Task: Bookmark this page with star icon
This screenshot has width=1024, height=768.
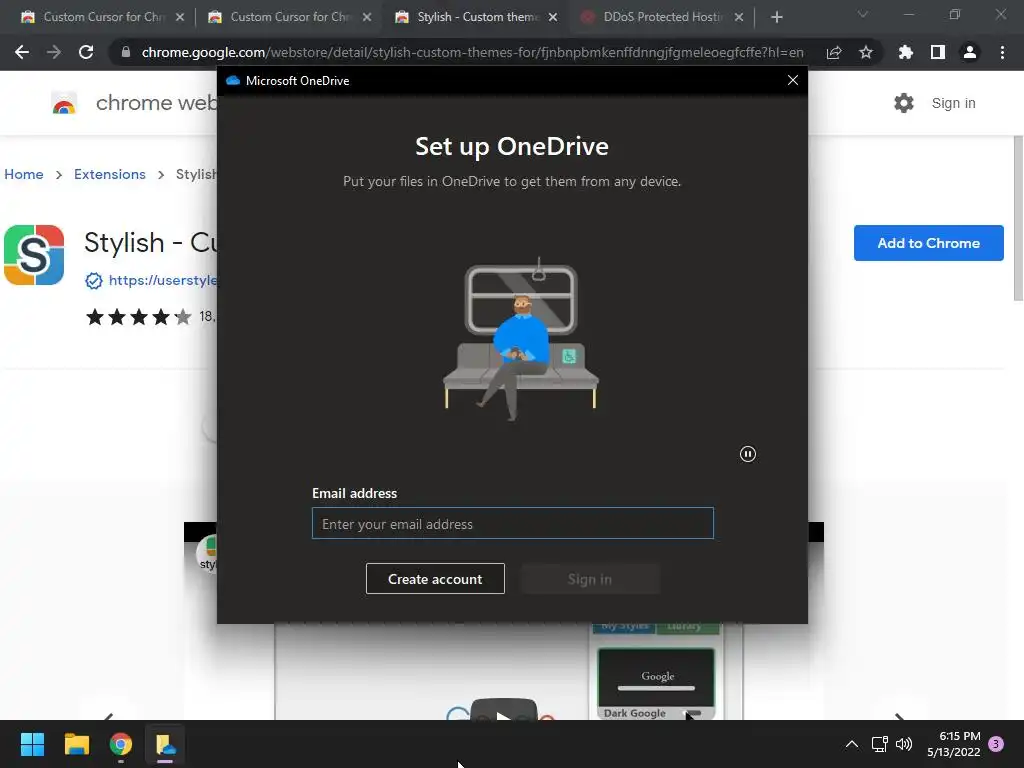Action: [866, 52]
